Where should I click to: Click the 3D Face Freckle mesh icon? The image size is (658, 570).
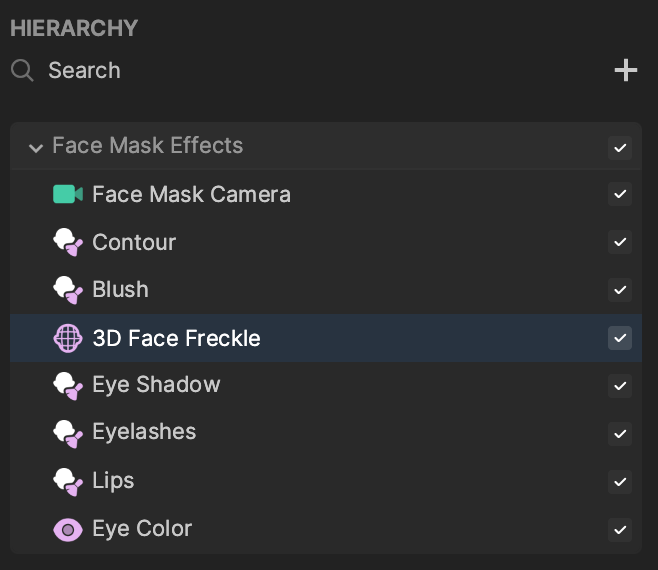pos(68,338)
